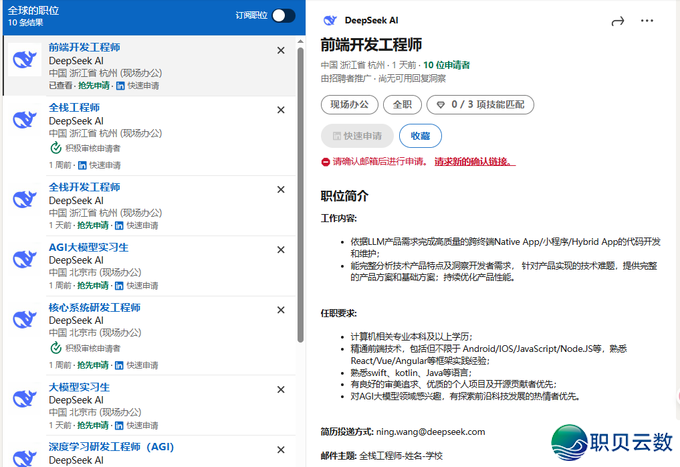Dismiss the 全栈工程师 job listing

point(281,110)
